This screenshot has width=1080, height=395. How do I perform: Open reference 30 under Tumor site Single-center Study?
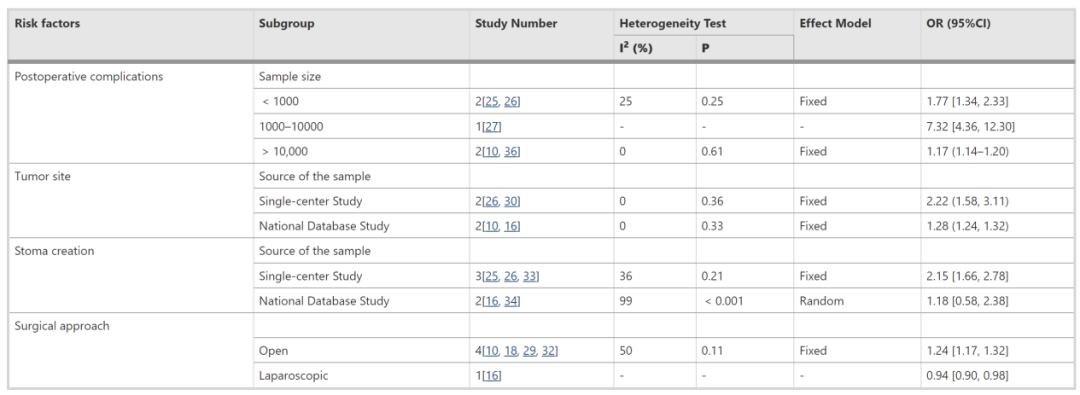click(x=510, y=201)
